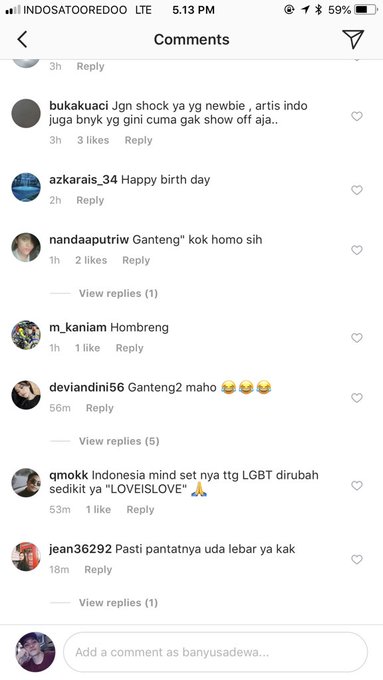383x680 pixels.
Task: Open the direct share paper plane icon
Action: [353, 39]
